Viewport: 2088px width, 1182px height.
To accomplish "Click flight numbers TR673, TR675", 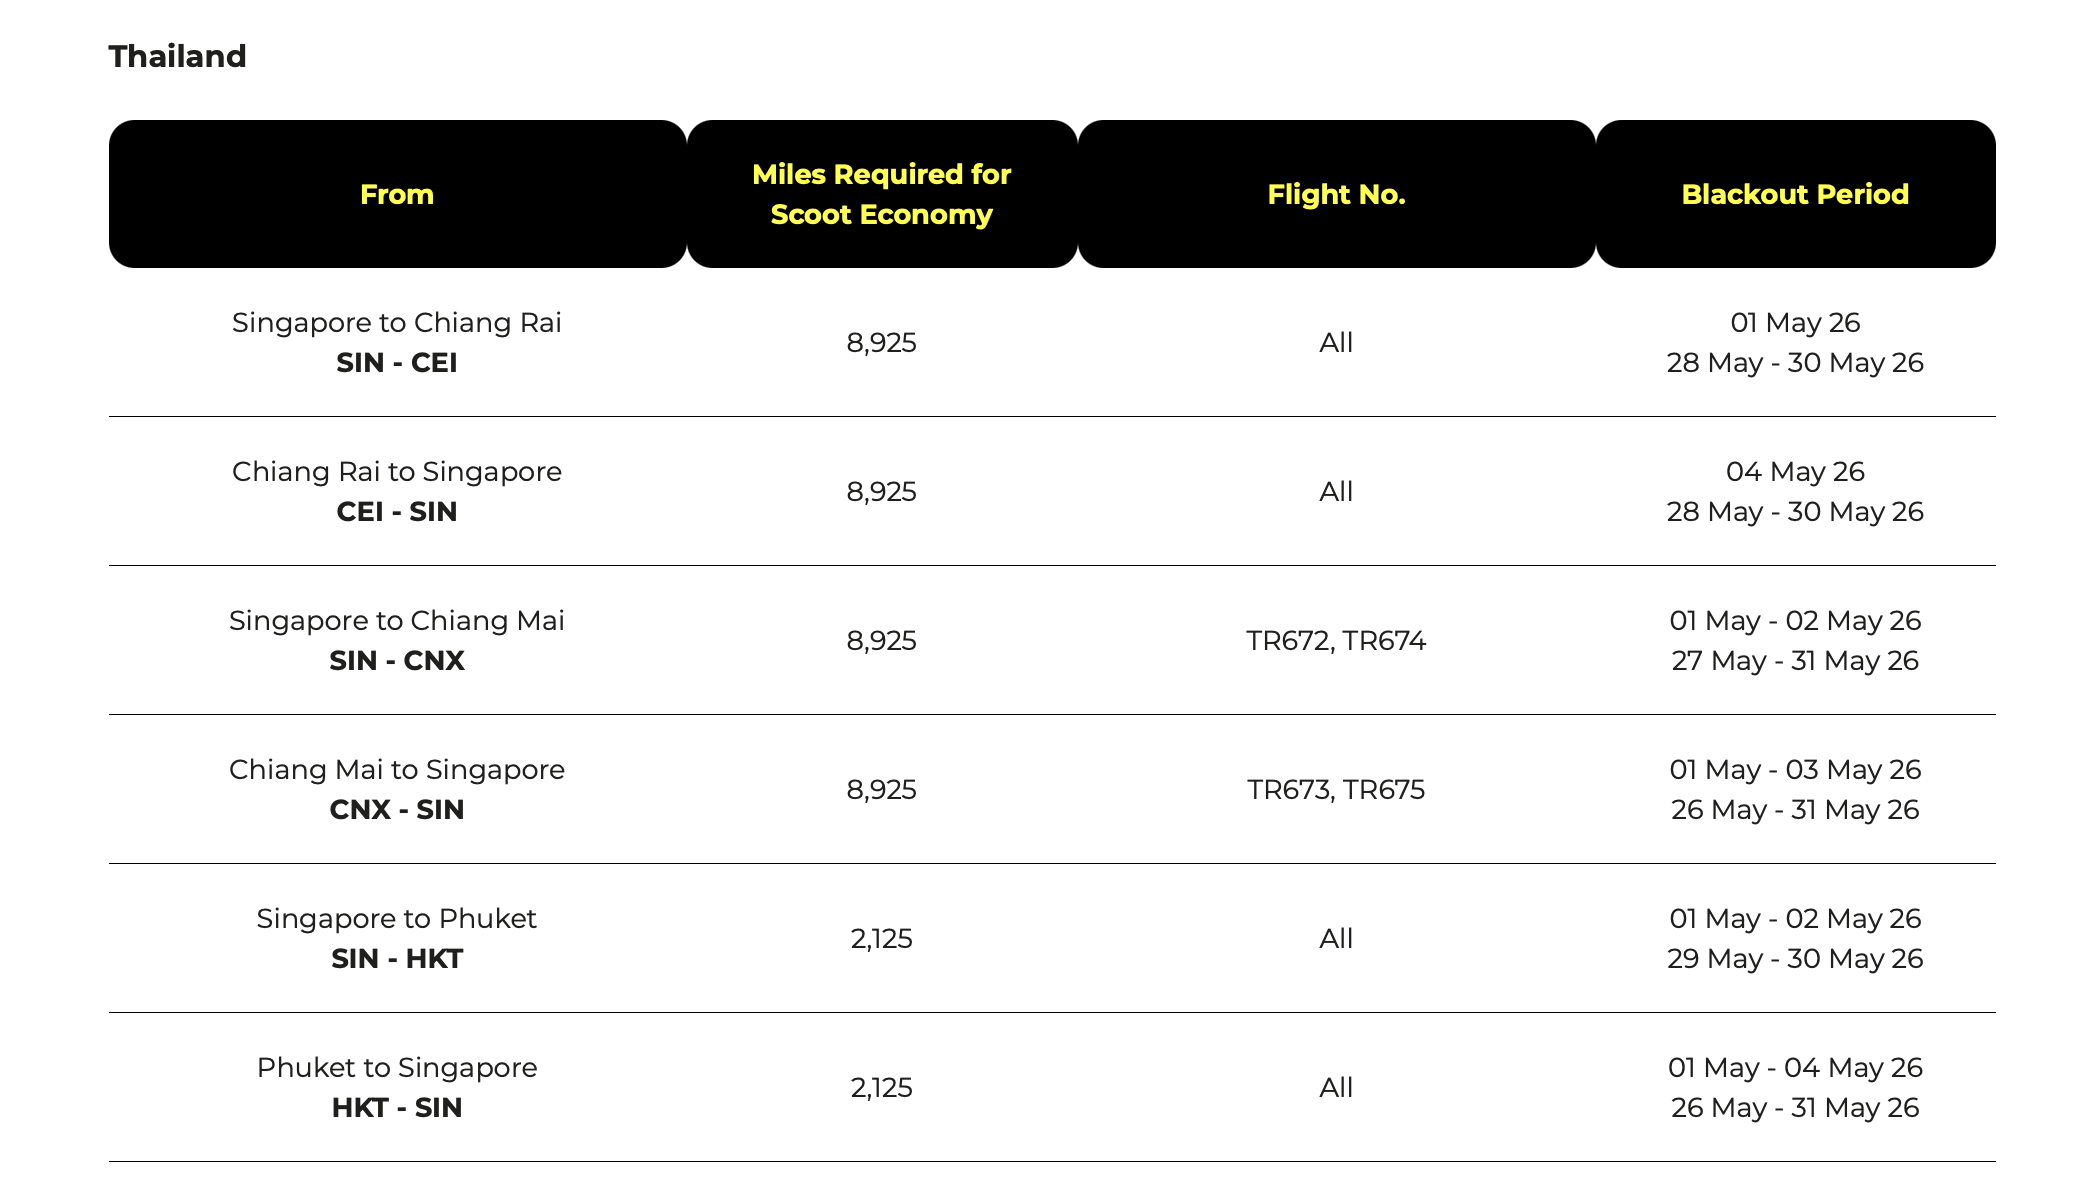I will pos(1336,789).
